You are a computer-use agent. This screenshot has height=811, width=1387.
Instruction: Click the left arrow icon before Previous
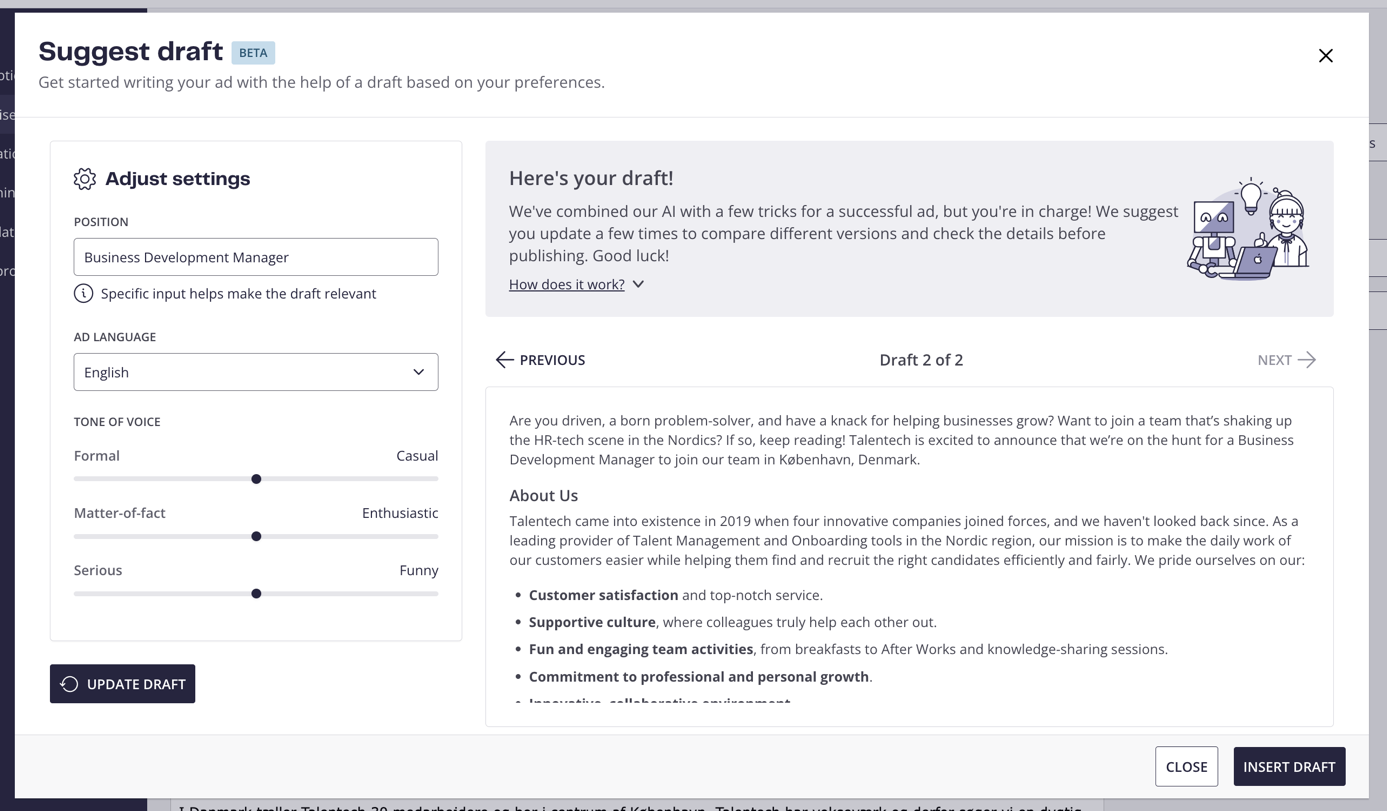(x=505, y=360)
